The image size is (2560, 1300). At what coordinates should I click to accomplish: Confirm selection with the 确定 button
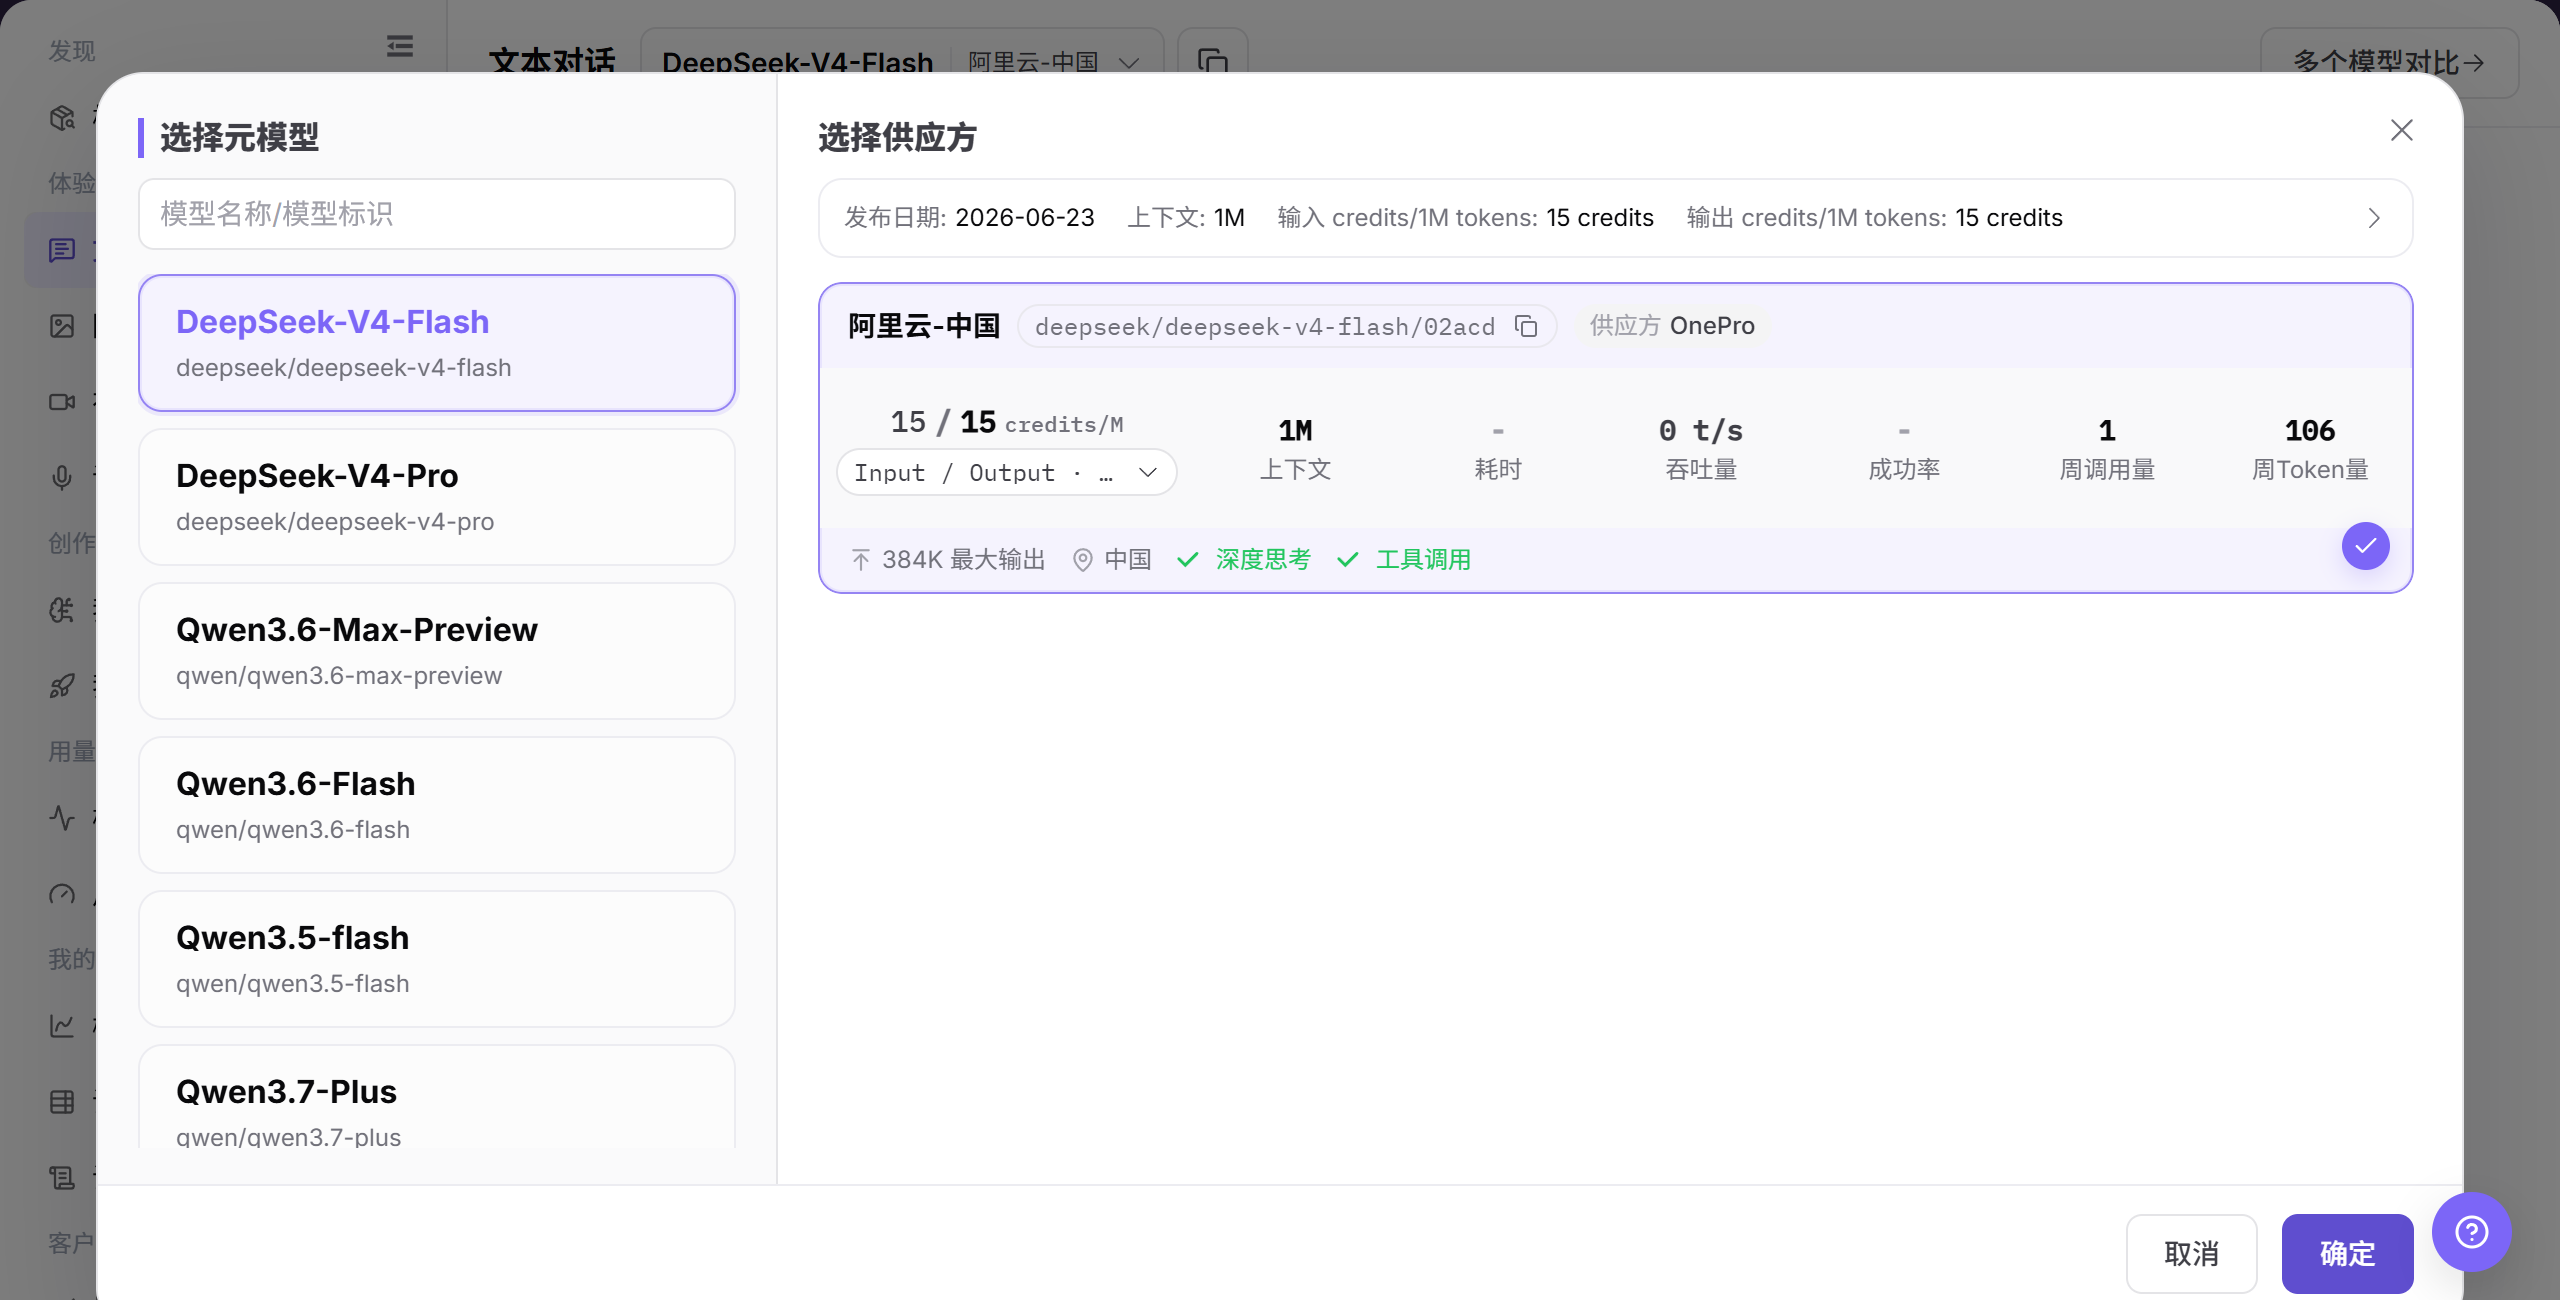point(2347,1253)
